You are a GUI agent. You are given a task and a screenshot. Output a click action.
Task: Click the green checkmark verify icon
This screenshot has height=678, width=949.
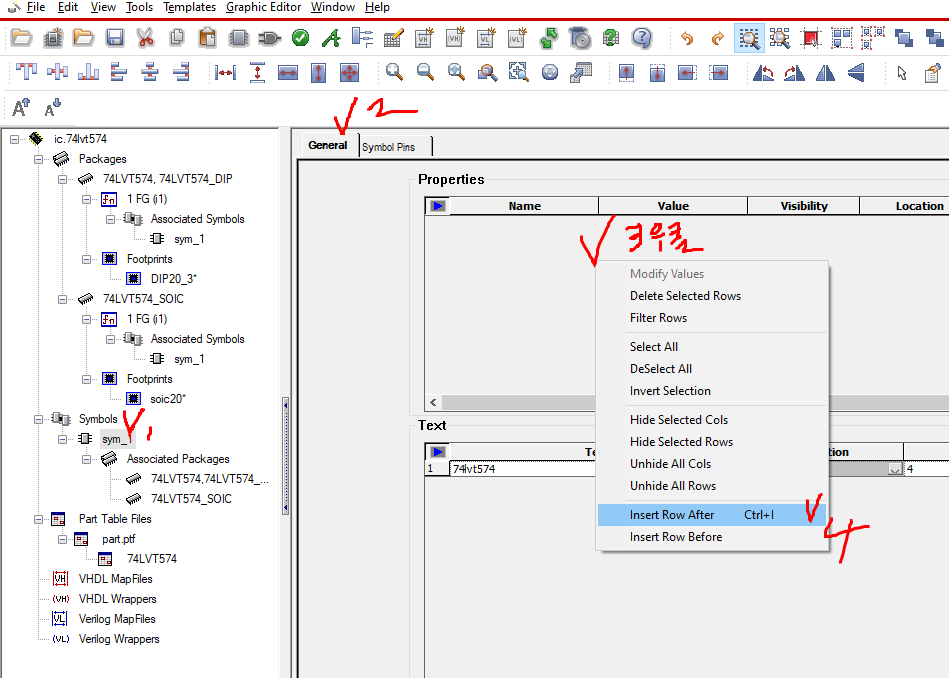point(300,38)
